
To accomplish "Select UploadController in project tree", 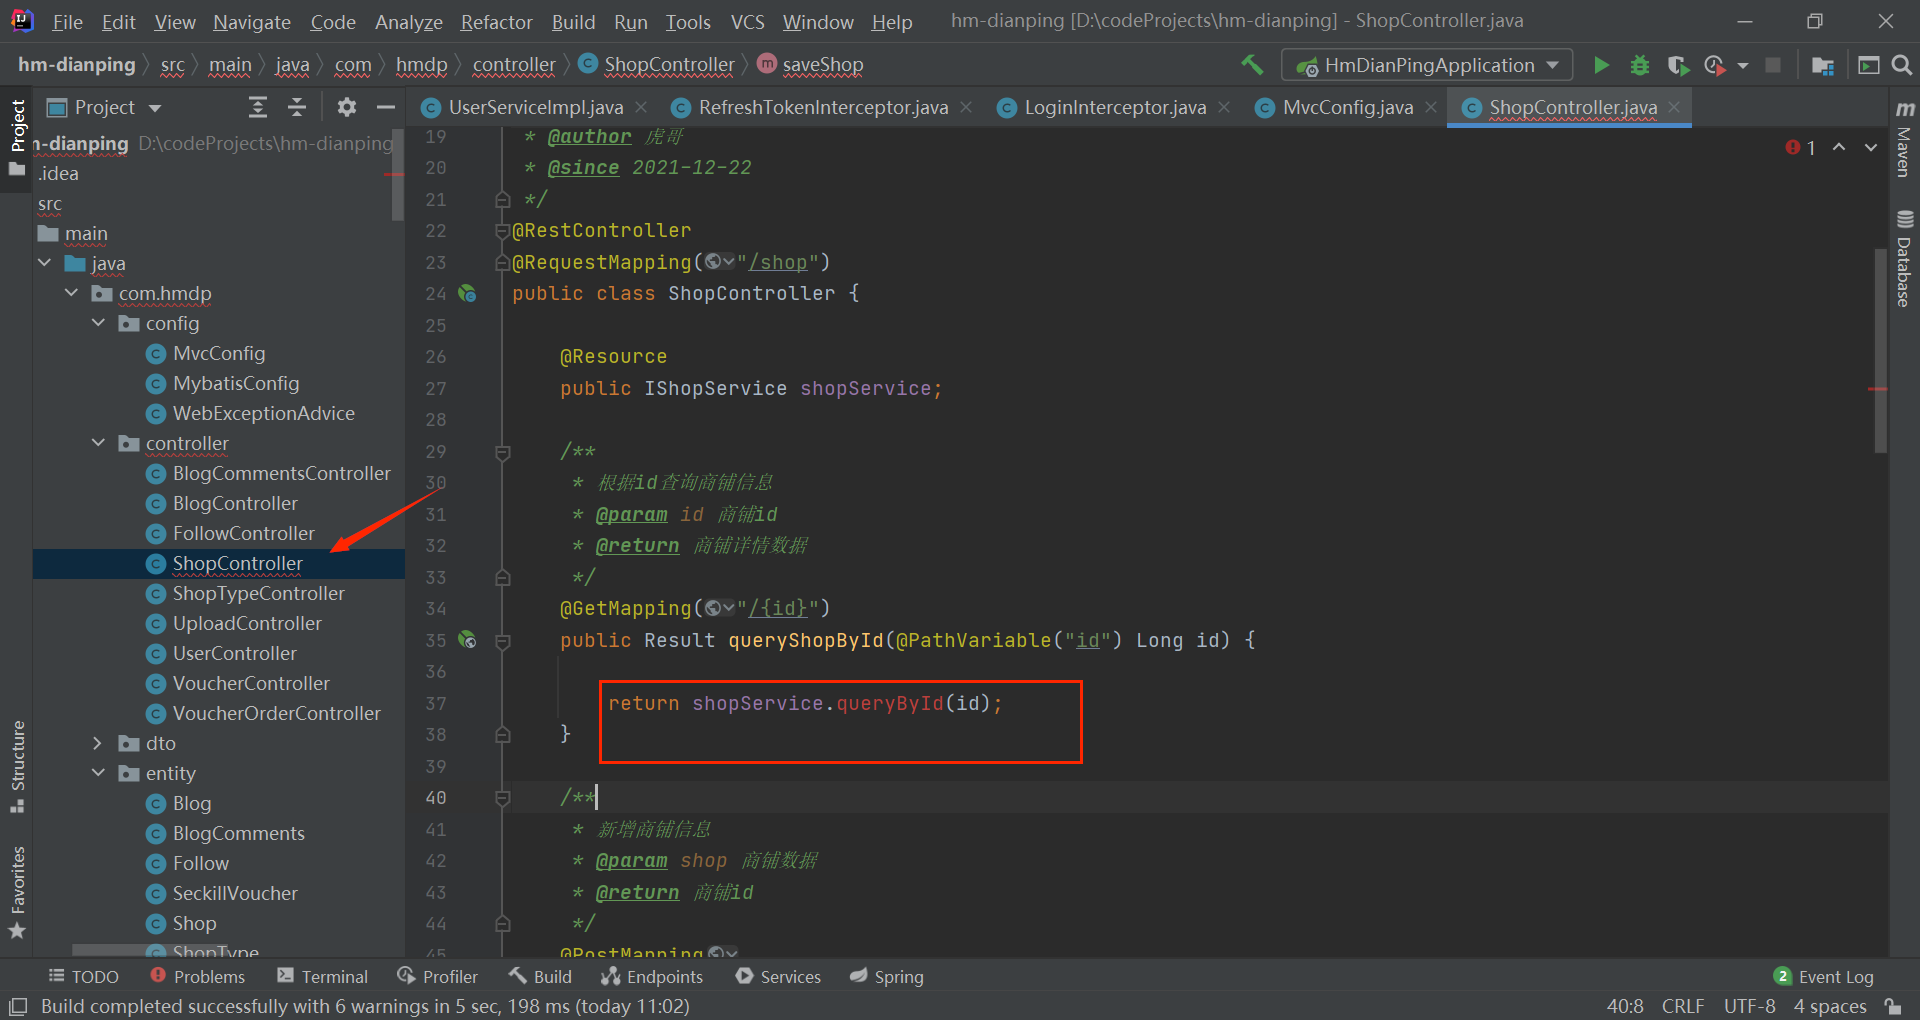I will pos(247,623).
